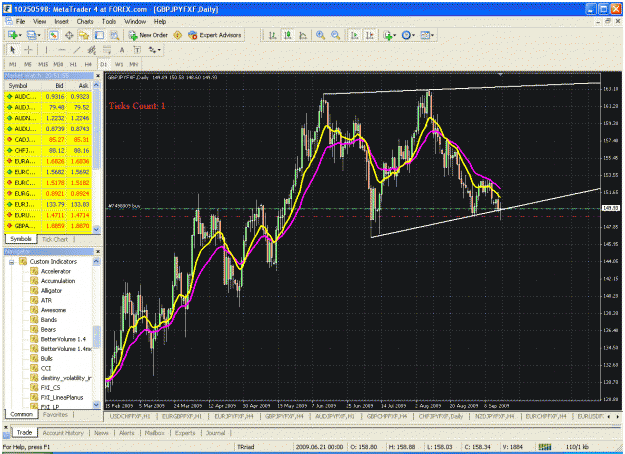Open the Arrows tool dropdown arrow
625x454 pixels.
click(x=159, y=50)
